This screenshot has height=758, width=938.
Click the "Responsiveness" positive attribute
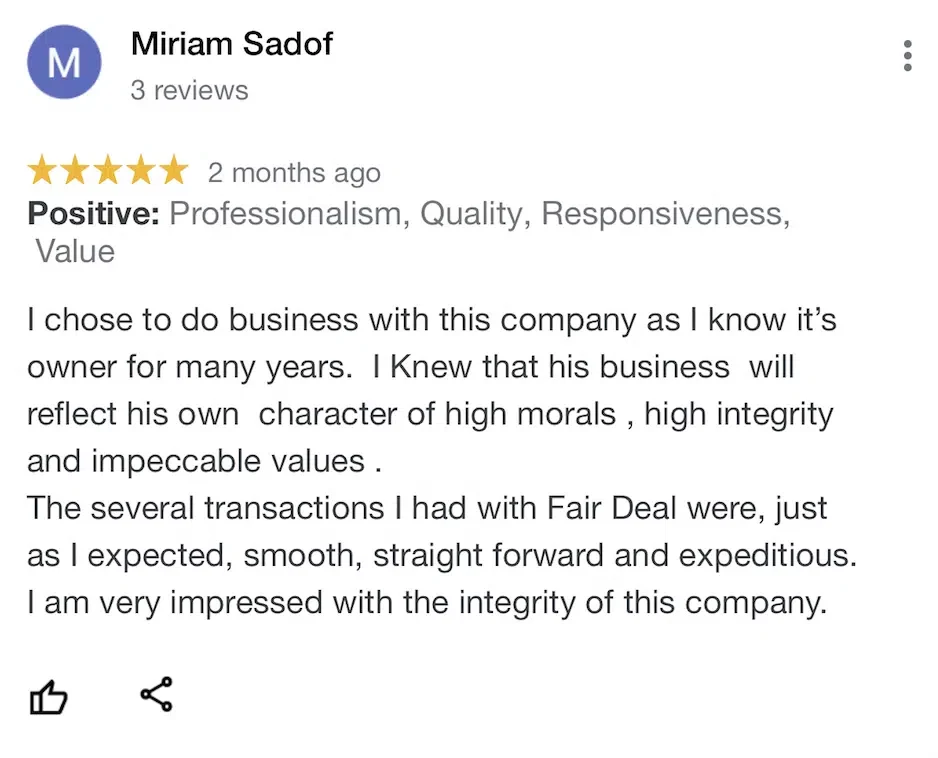coord(665,214)
